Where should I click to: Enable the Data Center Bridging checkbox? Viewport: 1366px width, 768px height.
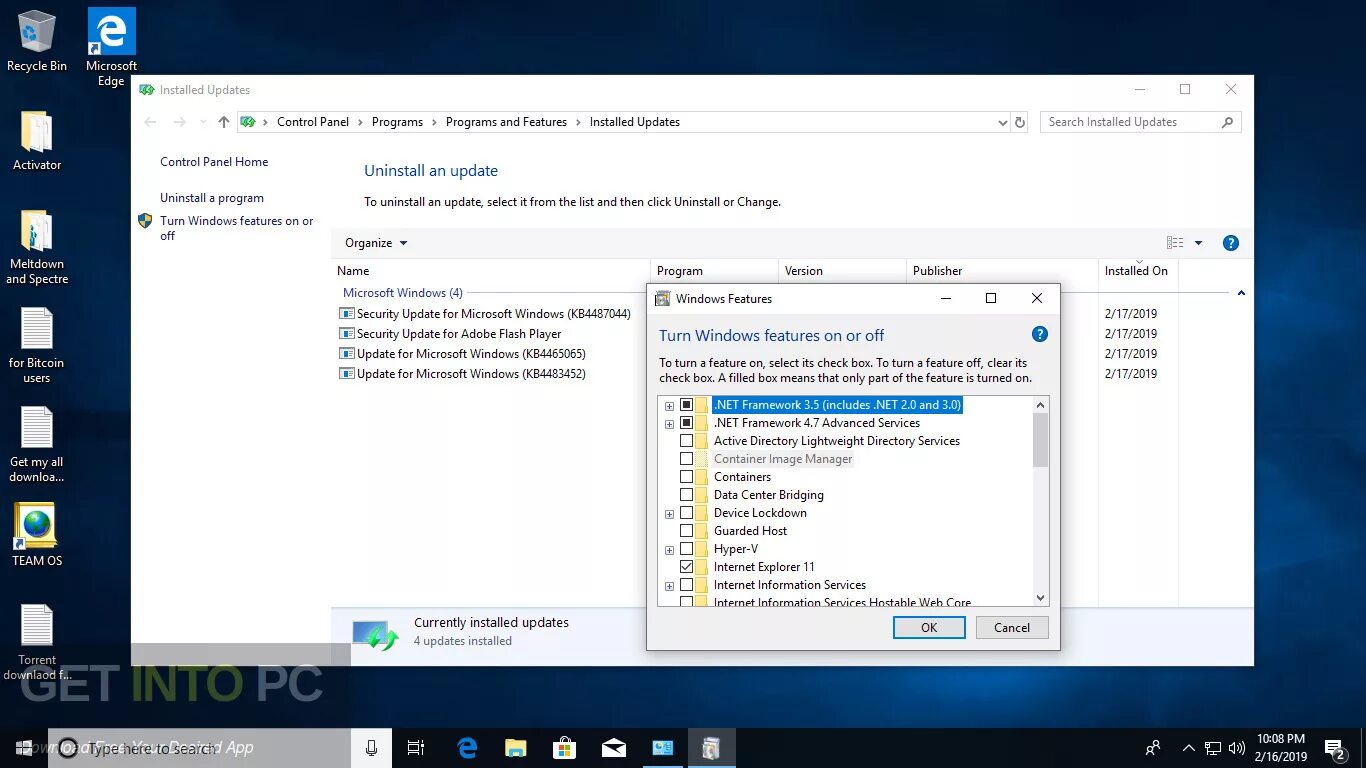coord(686,495)
